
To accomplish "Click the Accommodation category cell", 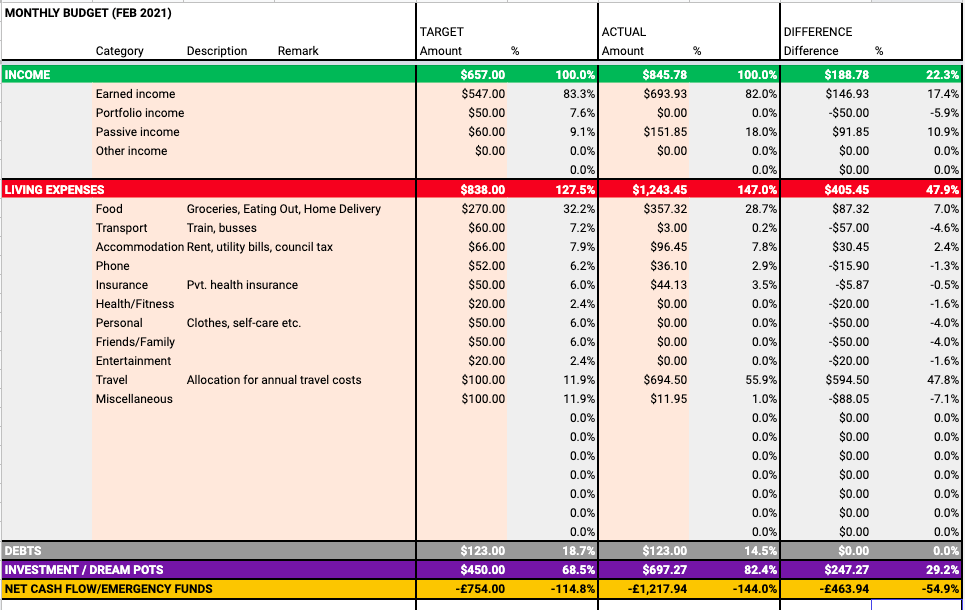I will coord(140,247).
